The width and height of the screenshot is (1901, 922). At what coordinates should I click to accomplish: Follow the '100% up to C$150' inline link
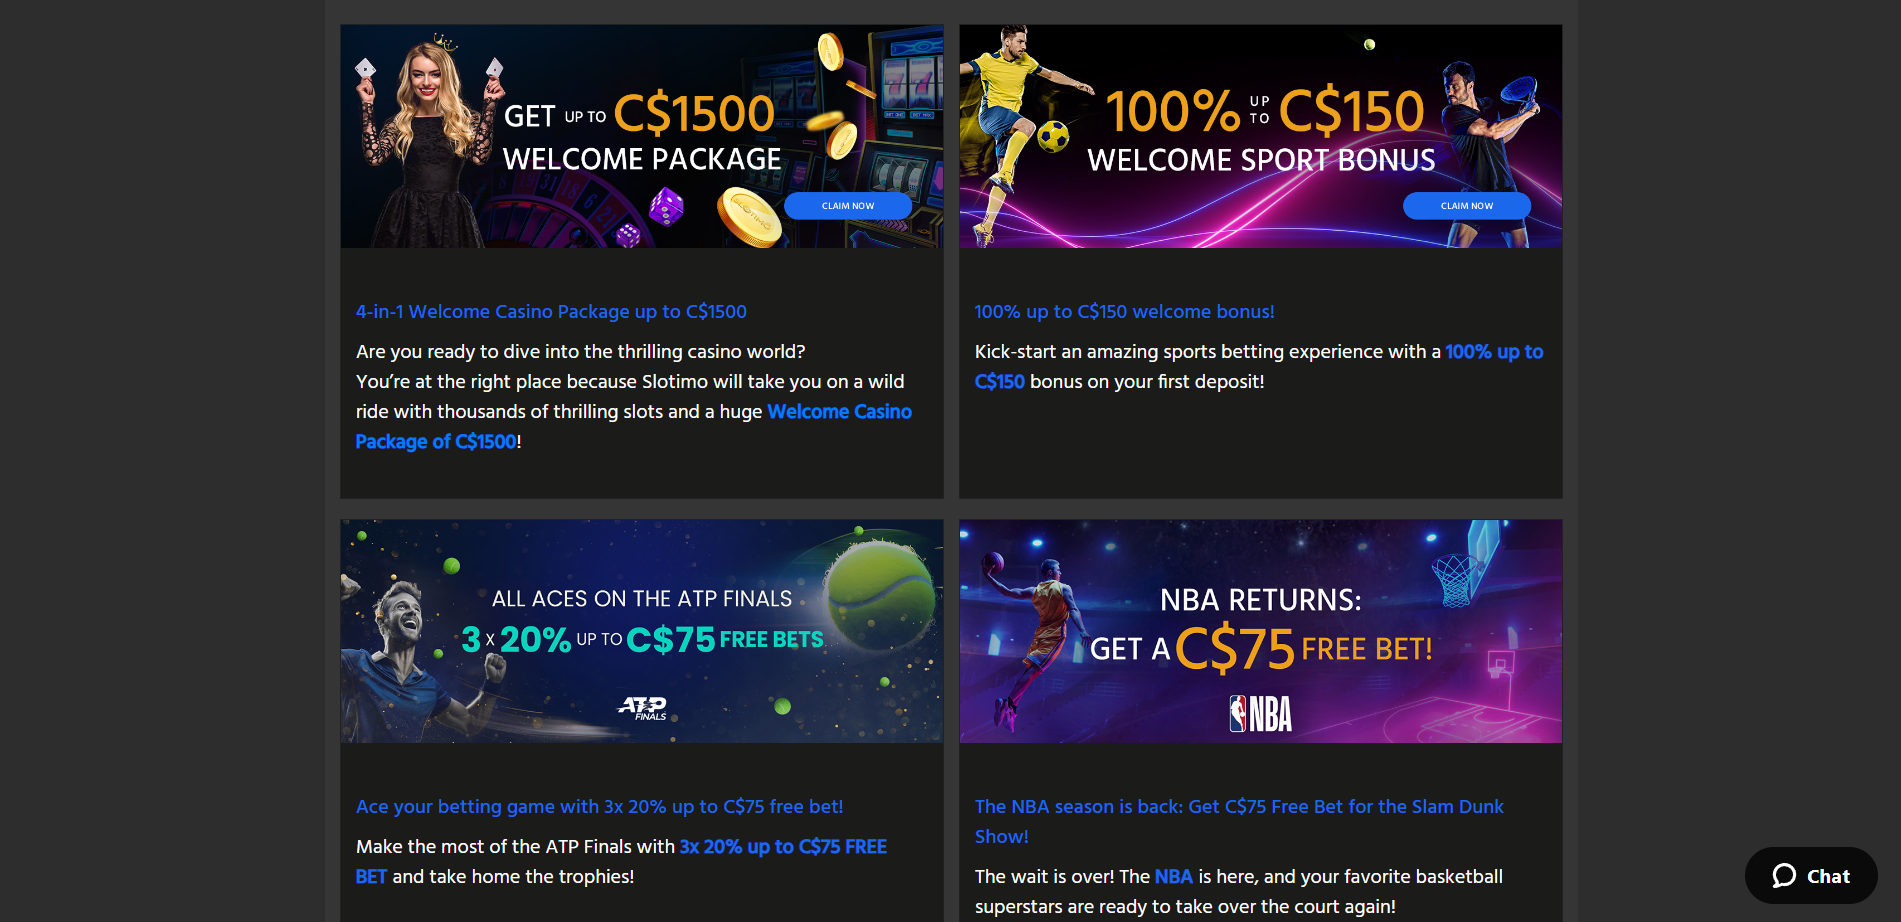[1259, 367]
